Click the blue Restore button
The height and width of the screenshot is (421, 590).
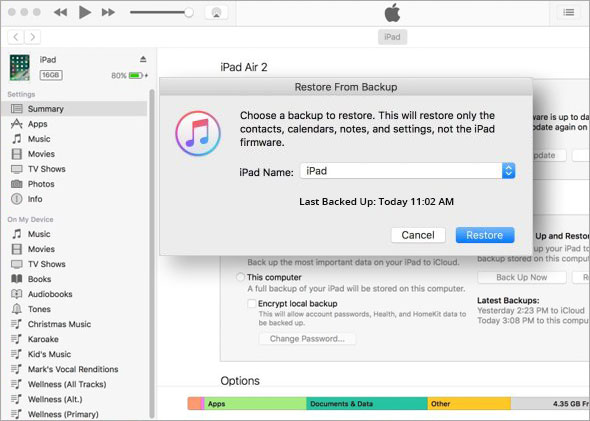pyautogui.click(x=485, y=235)
